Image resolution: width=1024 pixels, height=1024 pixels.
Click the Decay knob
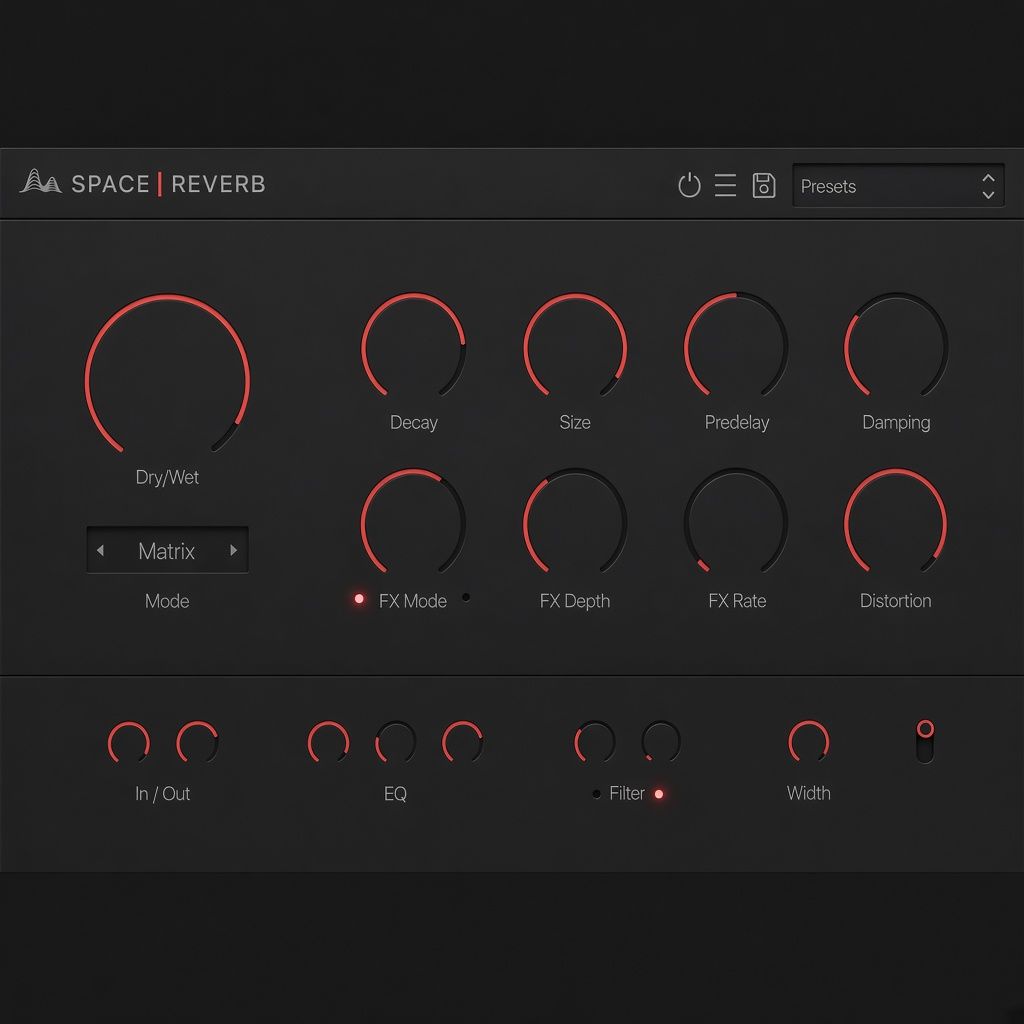pos(413,345)
